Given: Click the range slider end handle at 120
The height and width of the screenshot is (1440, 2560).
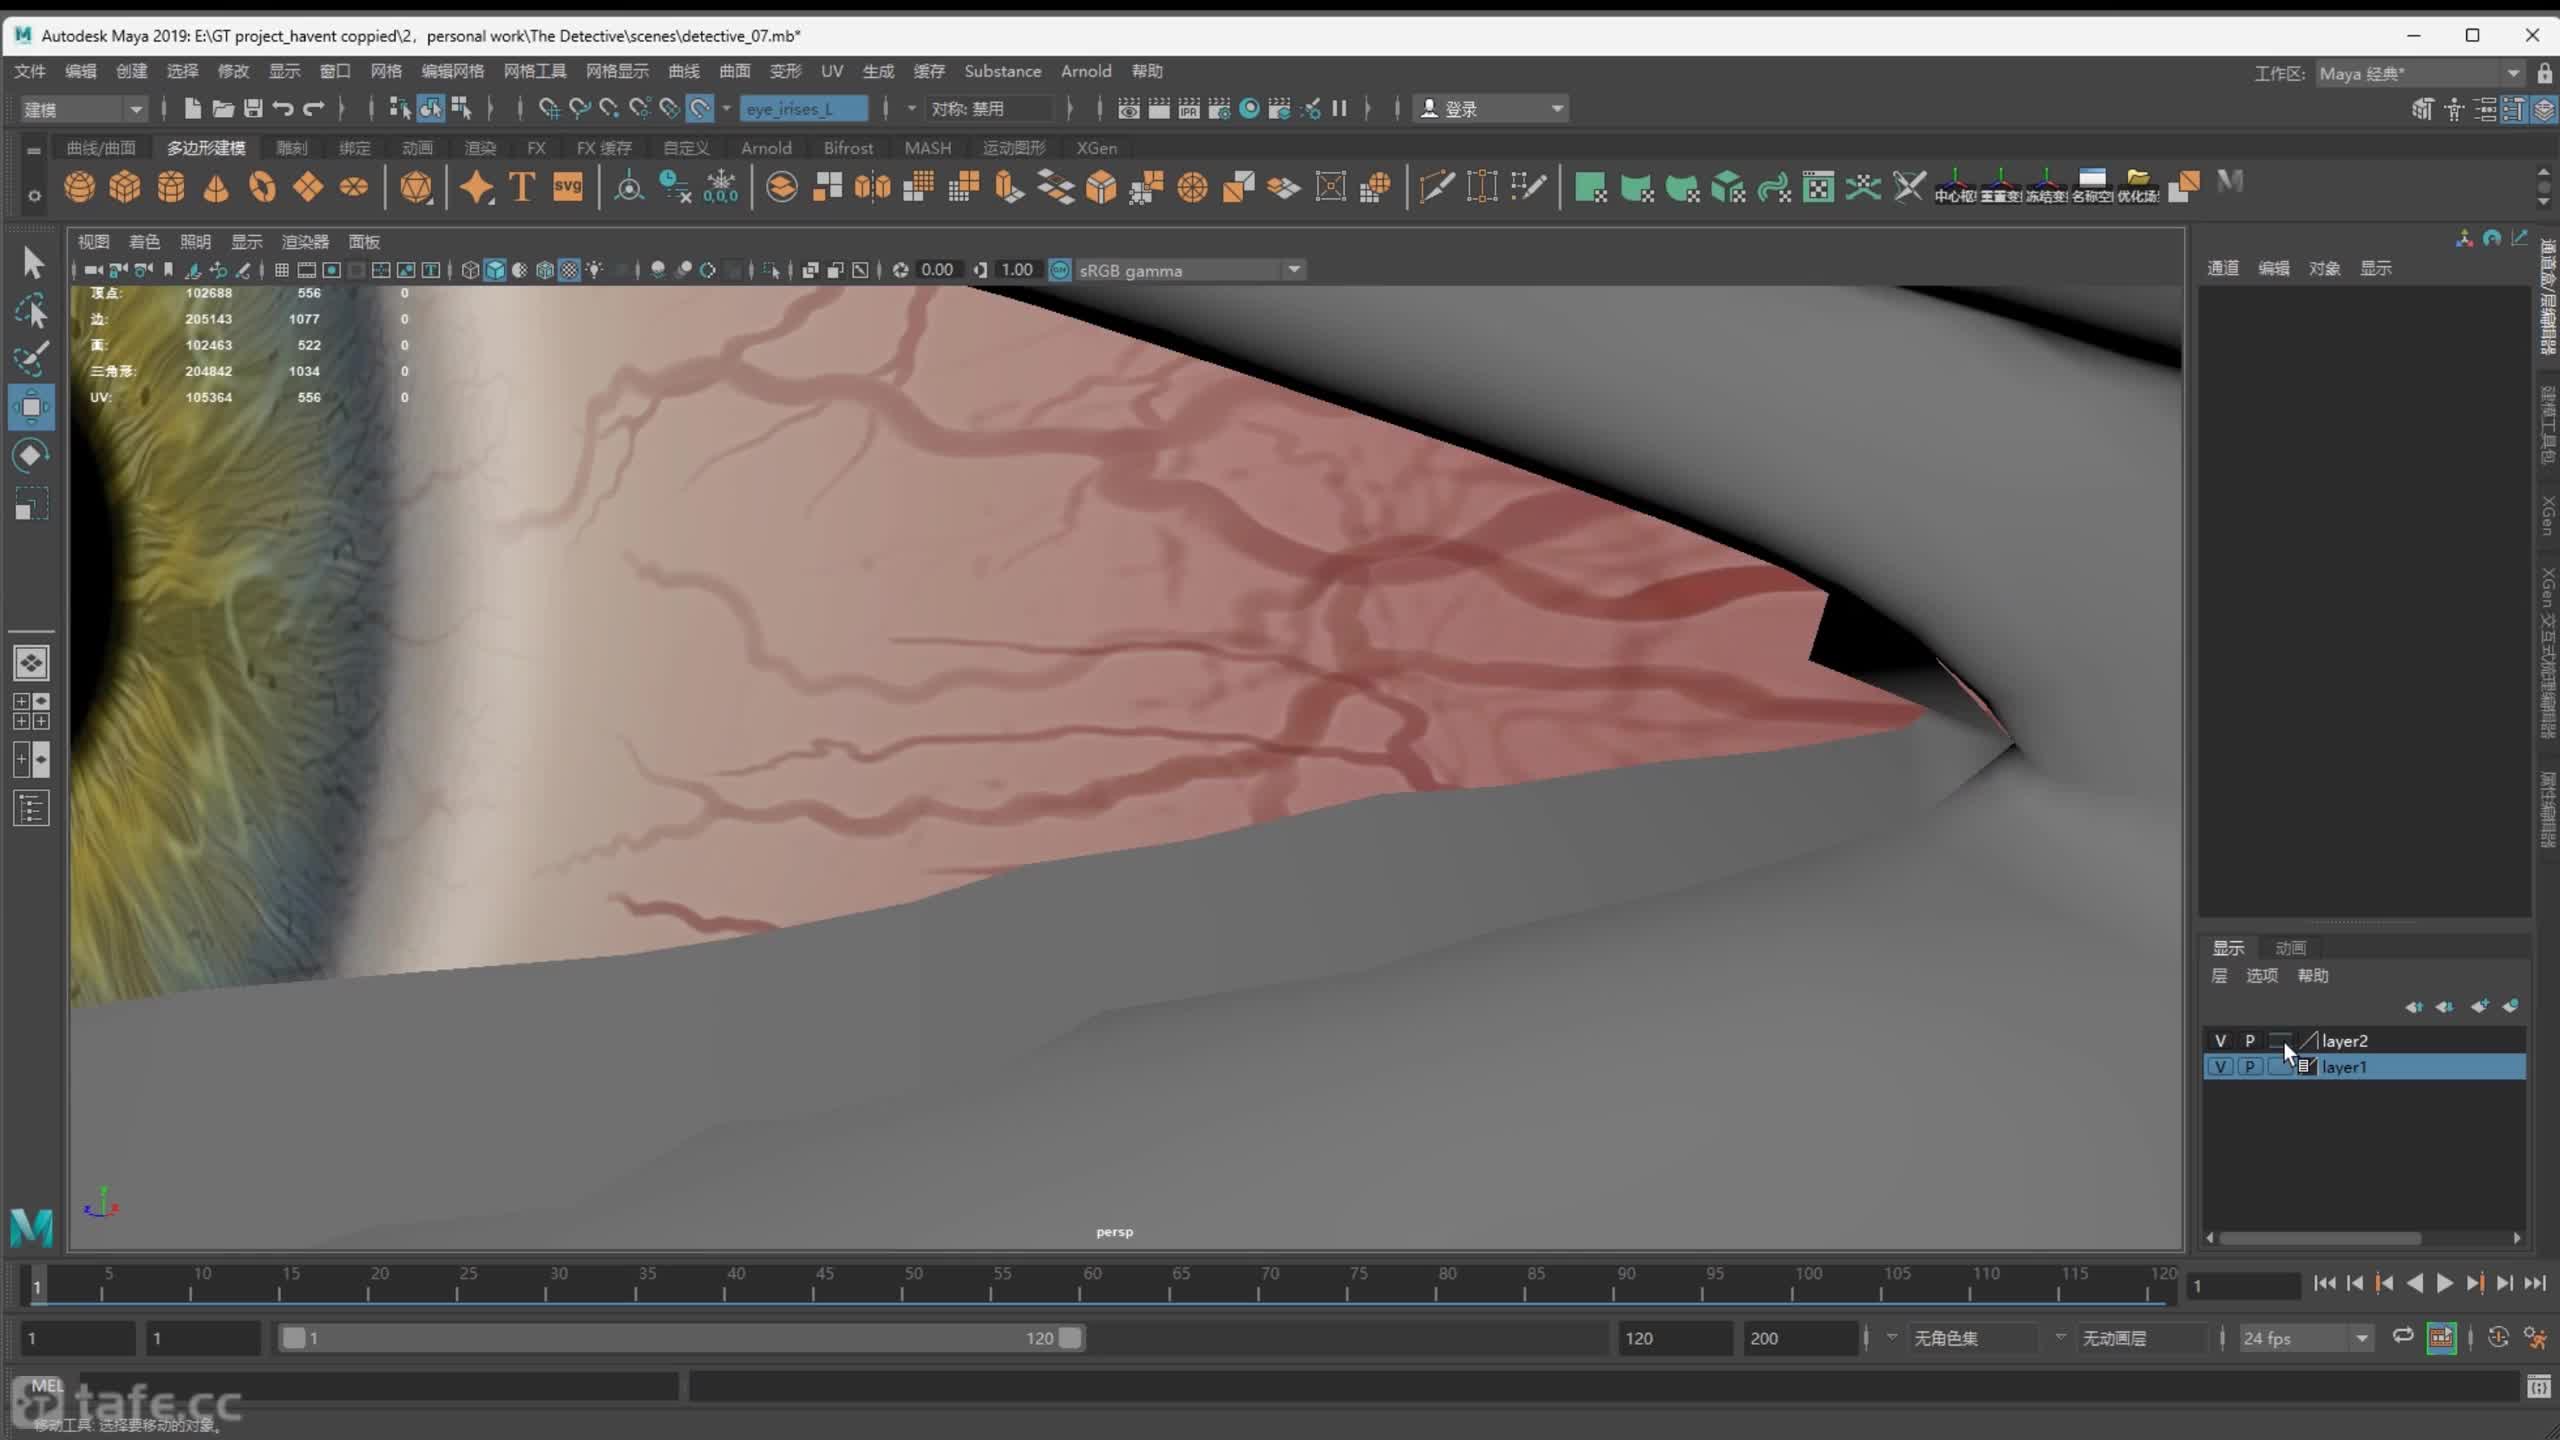Looking at the screenshot, I should tap(1069, 1338).
